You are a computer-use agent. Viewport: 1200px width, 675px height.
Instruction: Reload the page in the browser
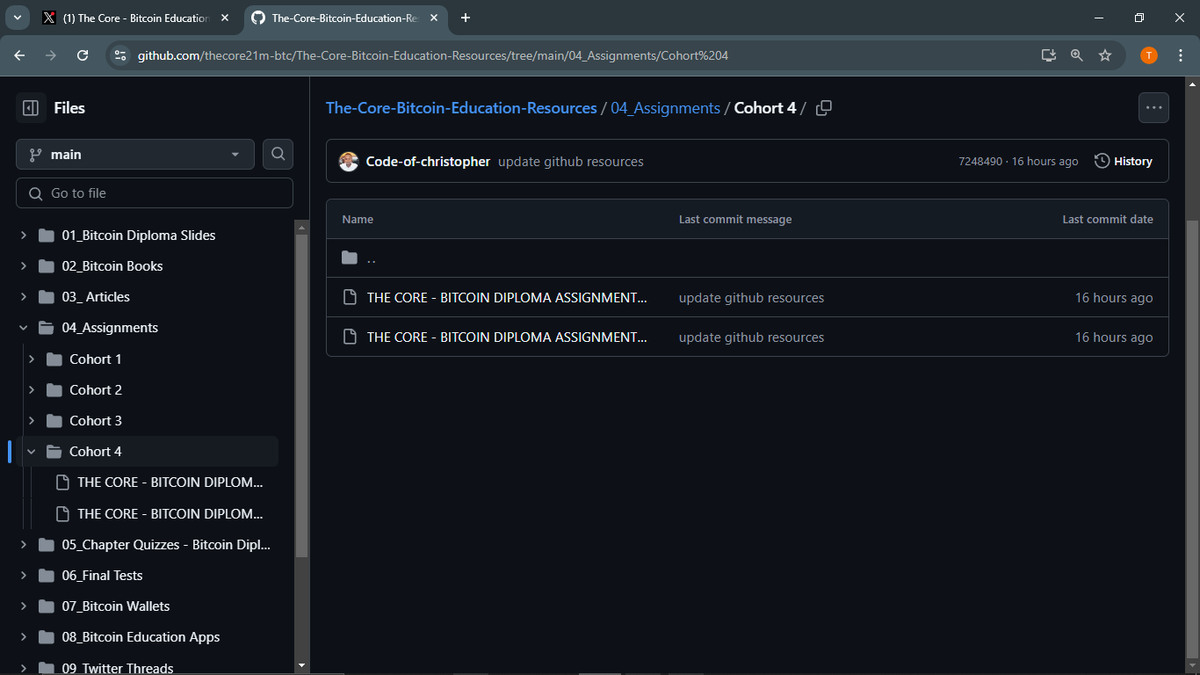point(83,55)
